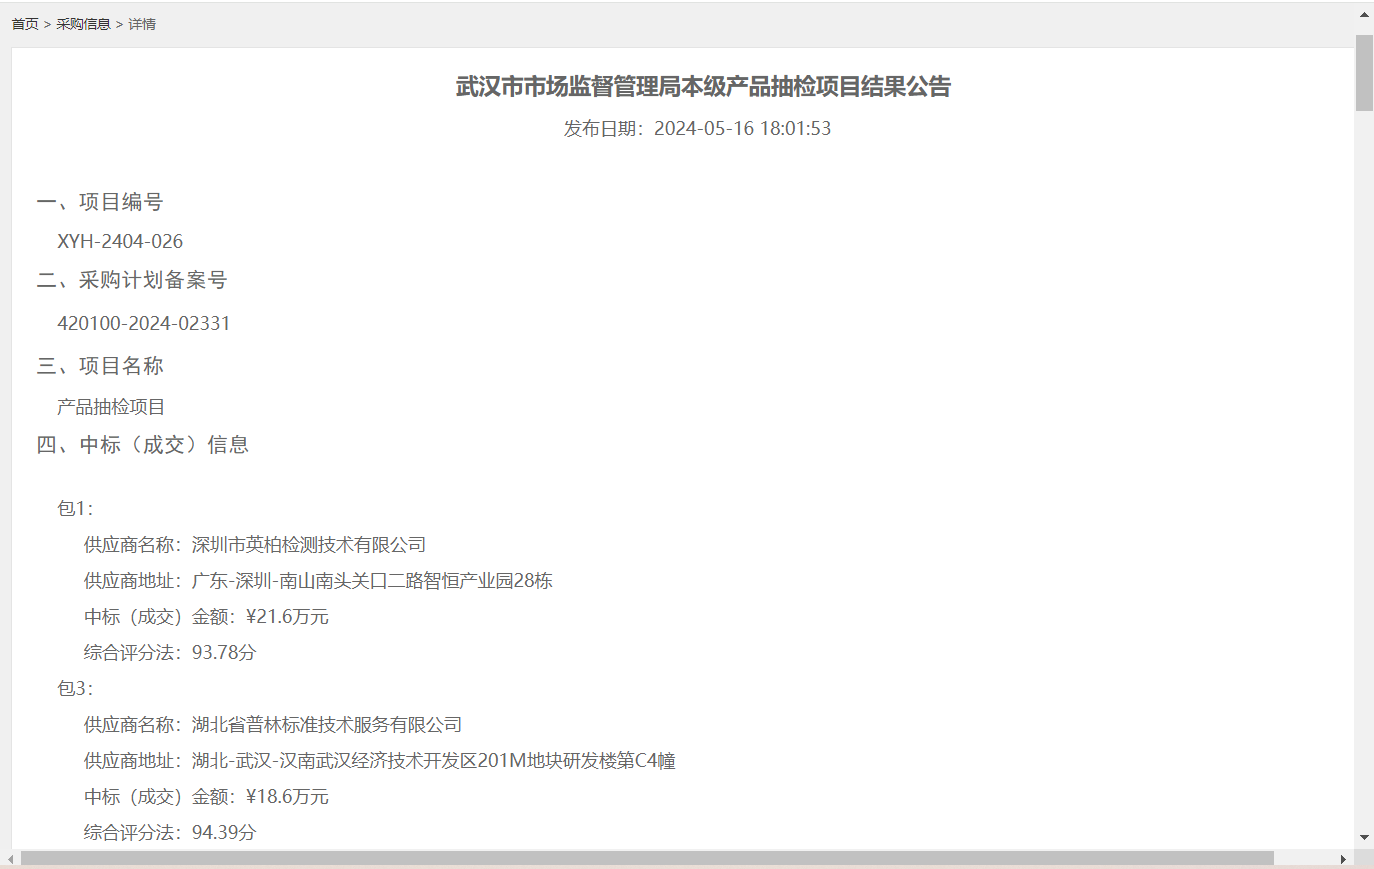Click the horizontal scrollbar left arrow
The image size is (1374, 869).
click(x=8, y=860)
